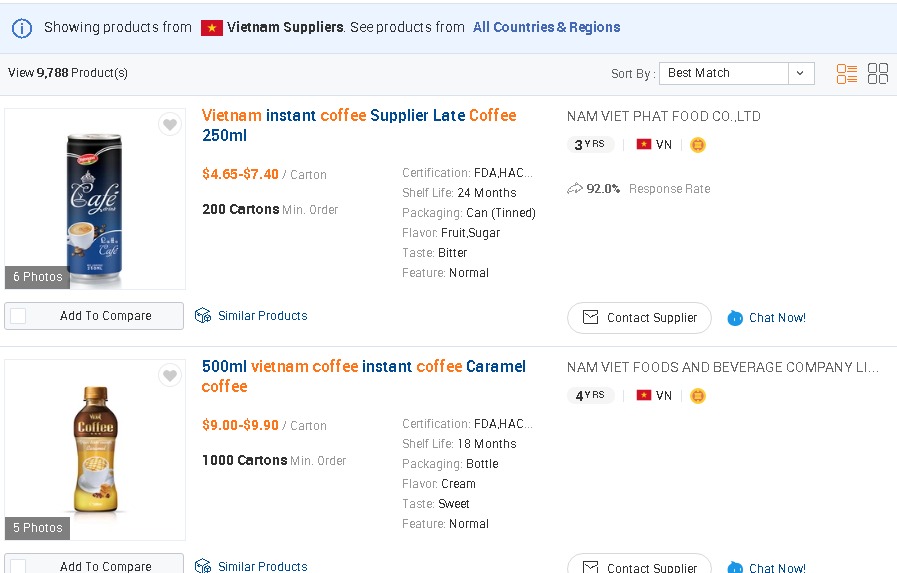Favorite the Late Coffee 250ml product heart

[170, 124]
